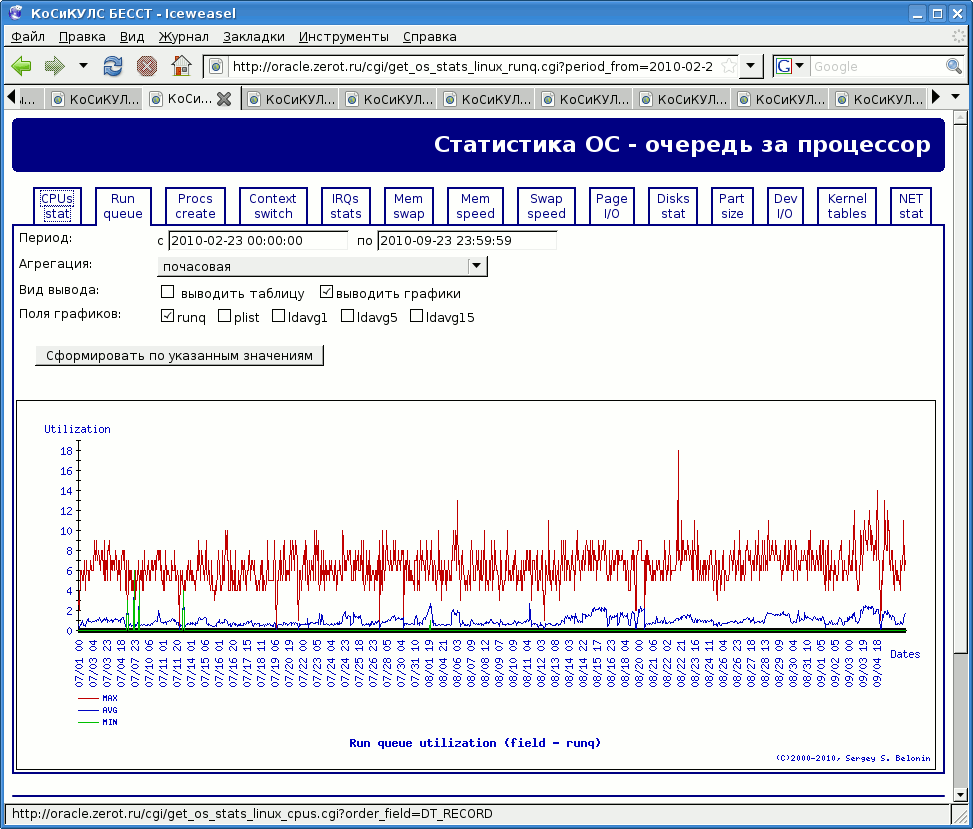Viewport: 973px width, 829px height.
Task: Open the Вид menu
Action: point(132,37)
